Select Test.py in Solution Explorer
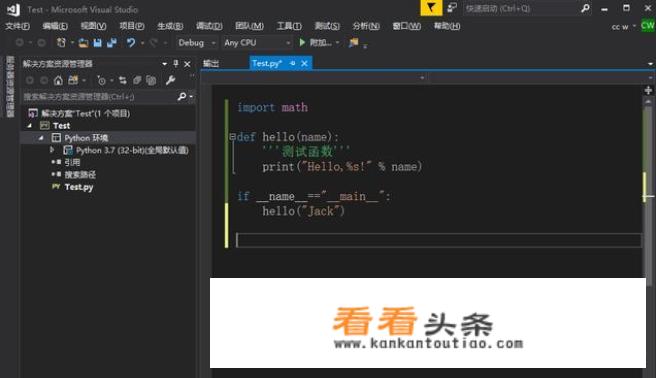The width and height of the screenshot is (656, 378). point(79,187)
